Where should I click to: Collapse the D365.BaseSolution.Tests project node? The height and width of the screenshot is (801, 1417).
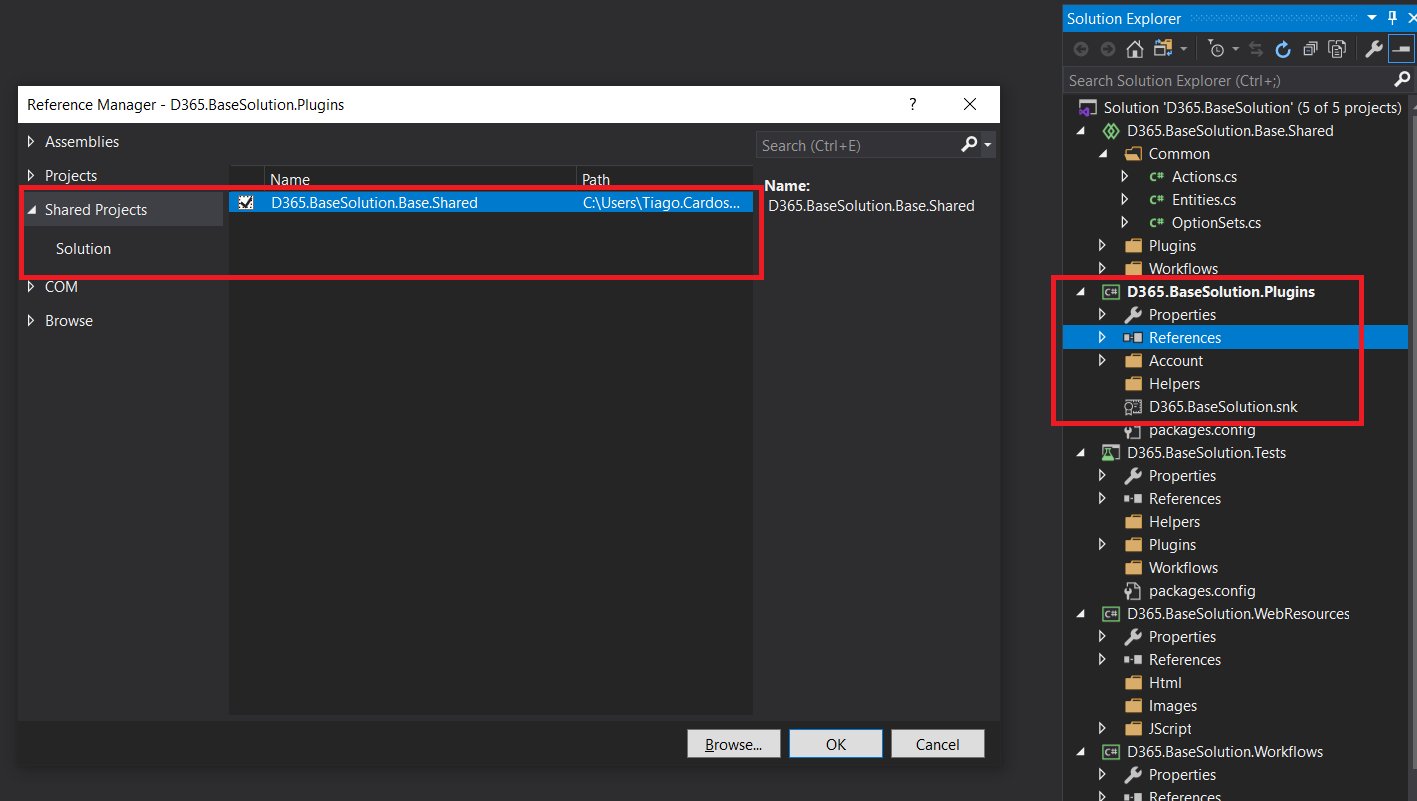tap(1080, 453)
